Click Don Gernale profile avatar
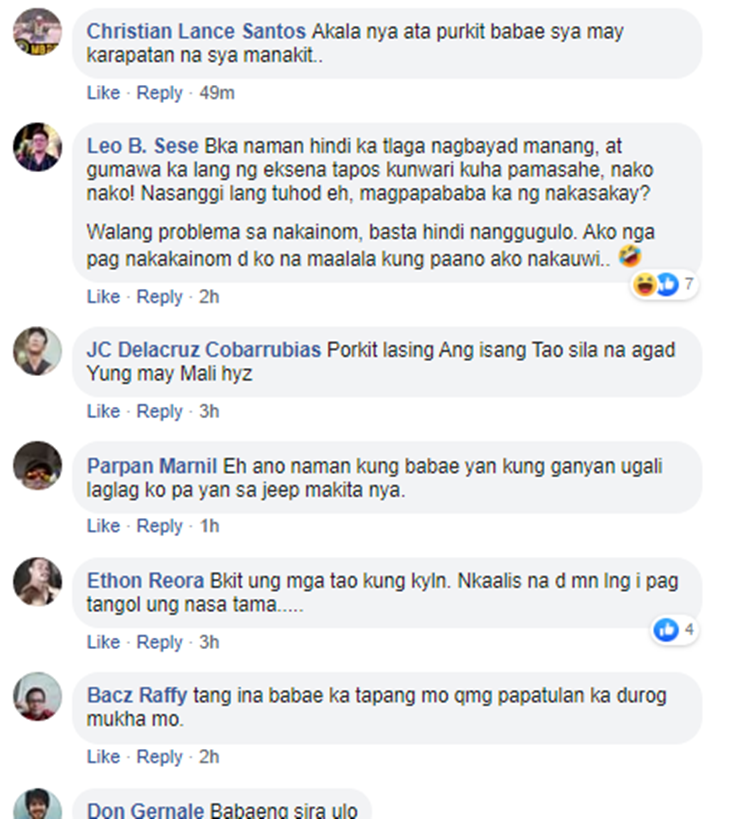Image resolution: width=750 pixels, height=819 pixels. click(38, 804)
